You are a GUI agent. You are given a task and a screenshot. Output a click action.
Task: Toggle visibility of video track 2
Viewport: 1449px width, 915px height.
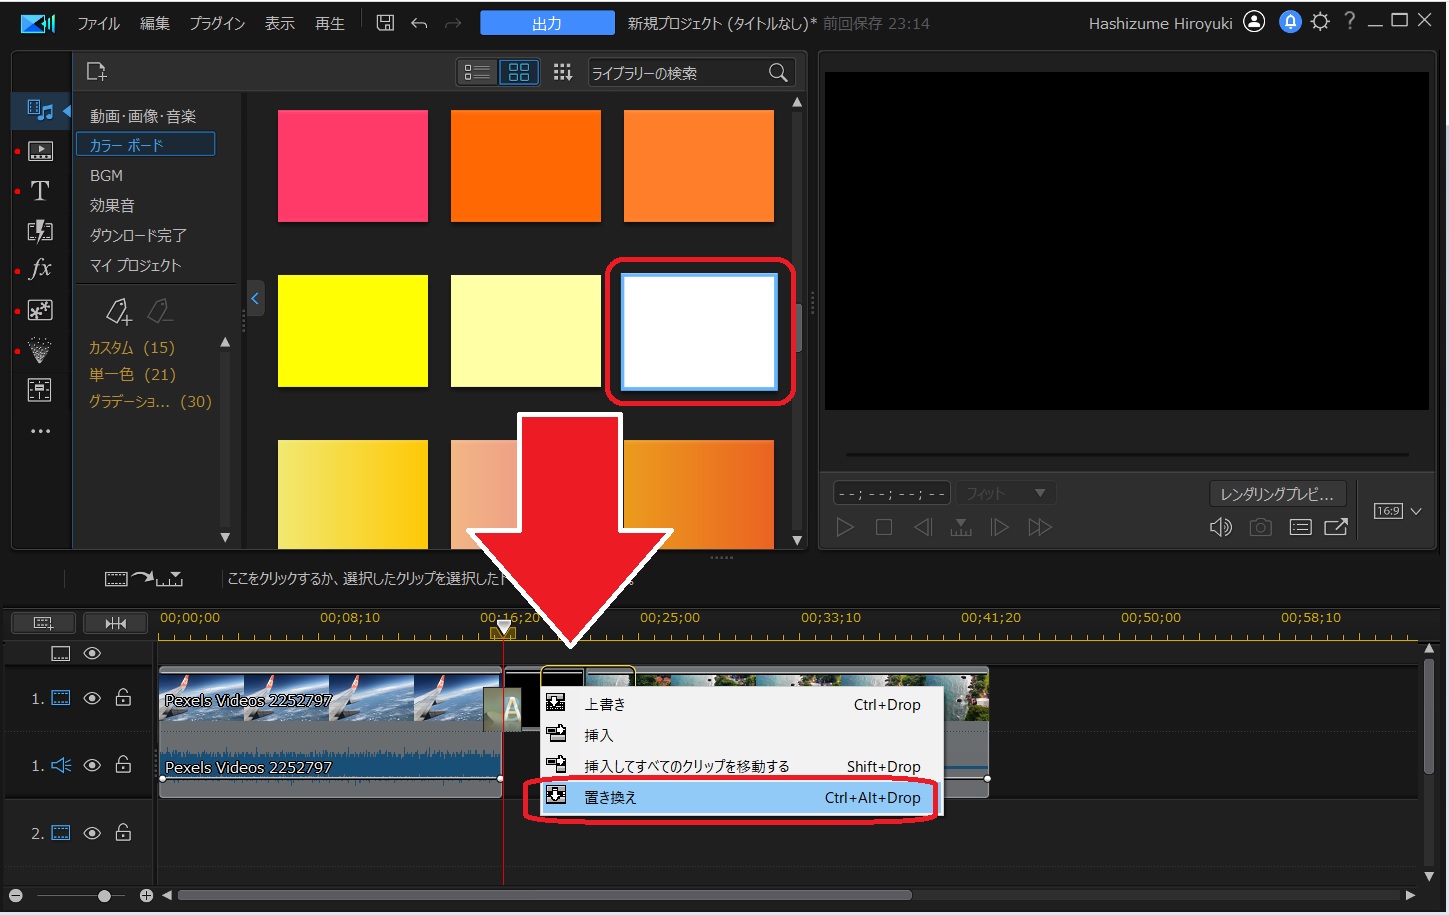pyautogui.click(x=92, y=833)
